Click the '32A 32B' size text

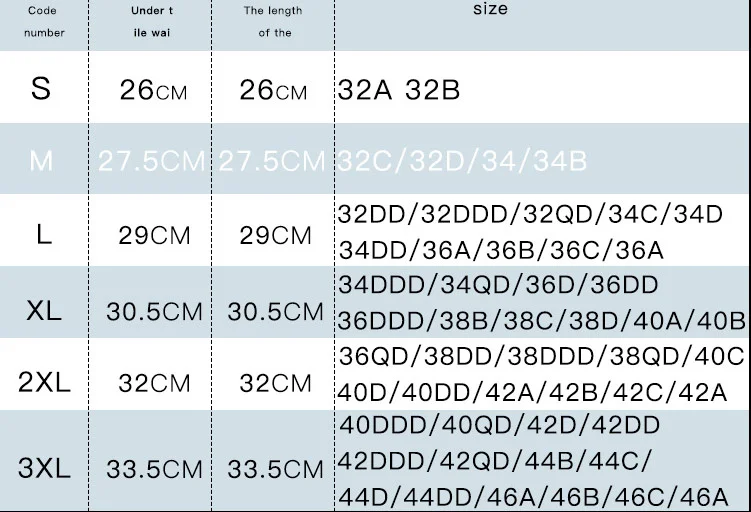pyautogui.click(x=399, y=90)
